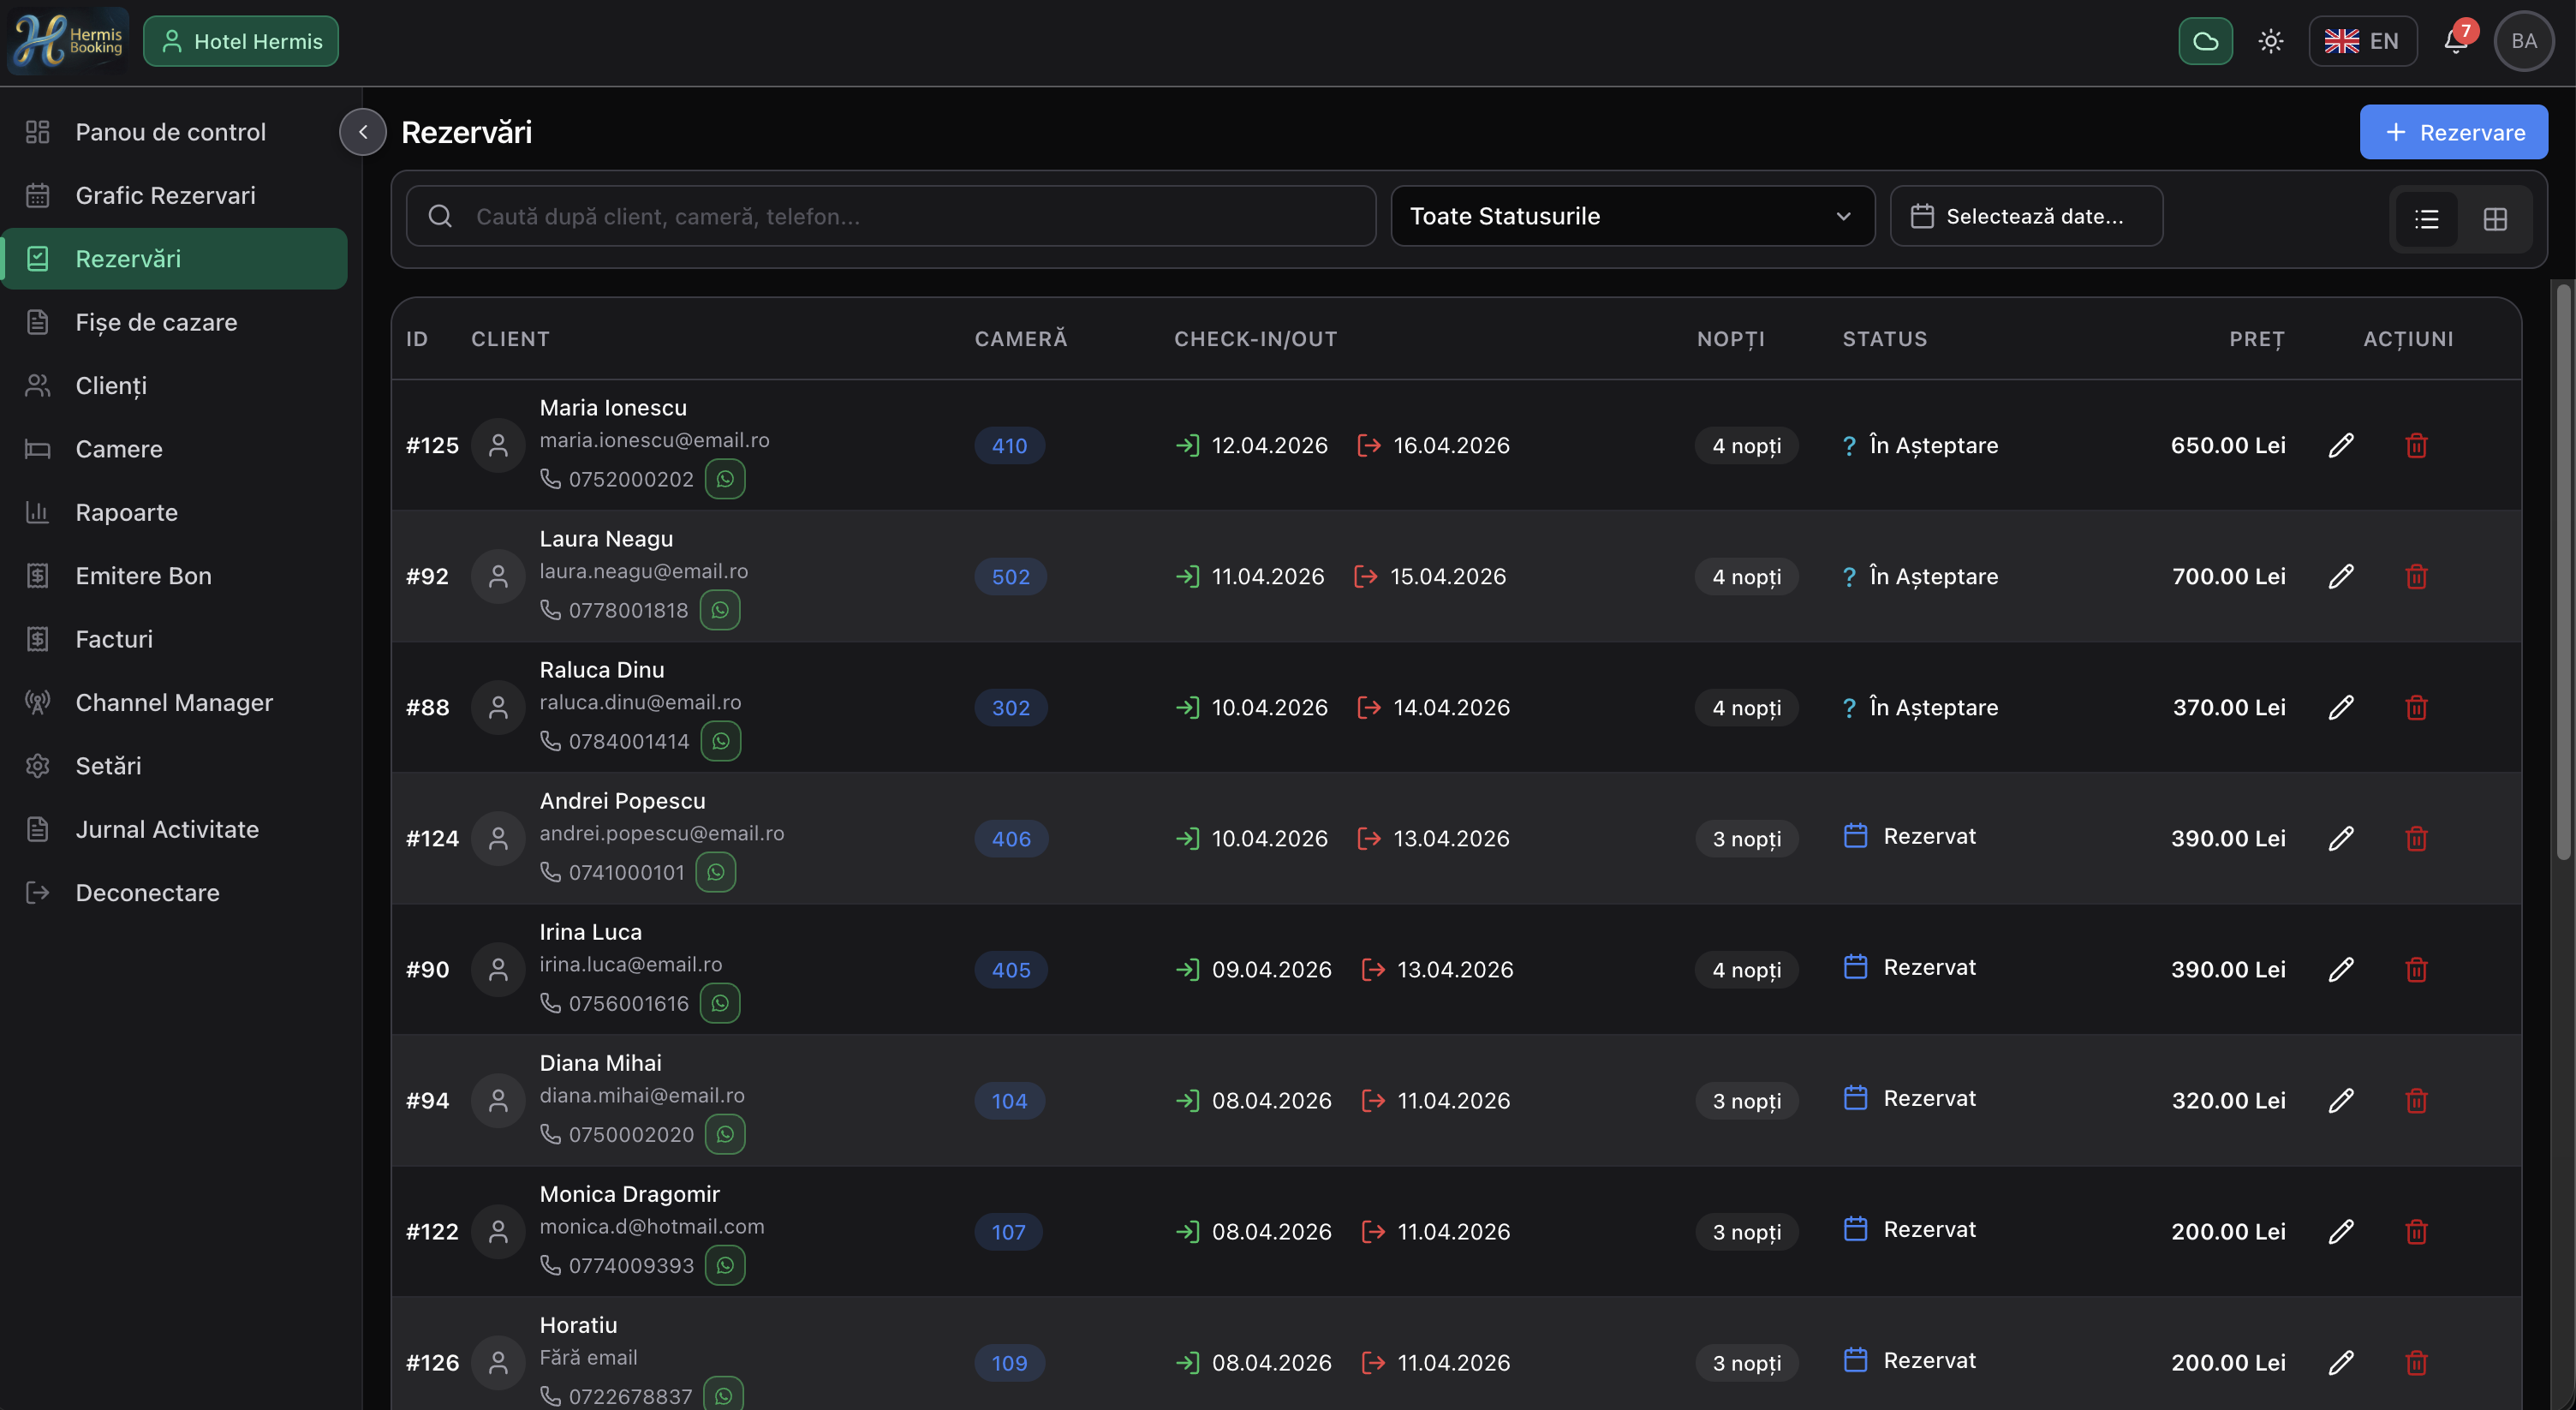Collapse the sidebar with chevron button
The height and width of the screenshot is (1410, 2576).
(363, 132)
